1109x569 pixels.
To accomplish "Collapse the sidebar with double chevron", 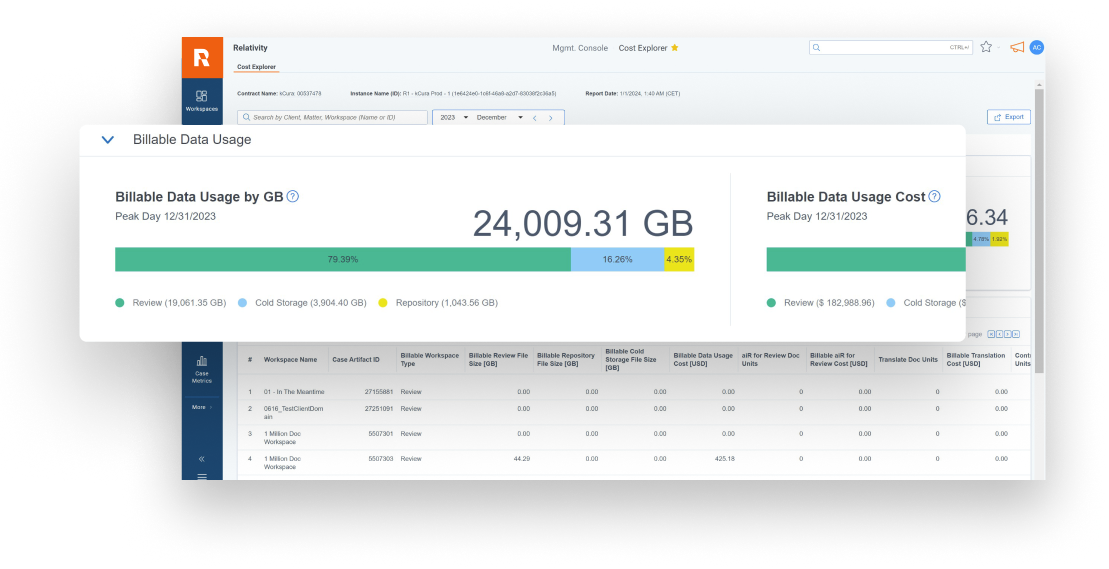I will (201, 459).
